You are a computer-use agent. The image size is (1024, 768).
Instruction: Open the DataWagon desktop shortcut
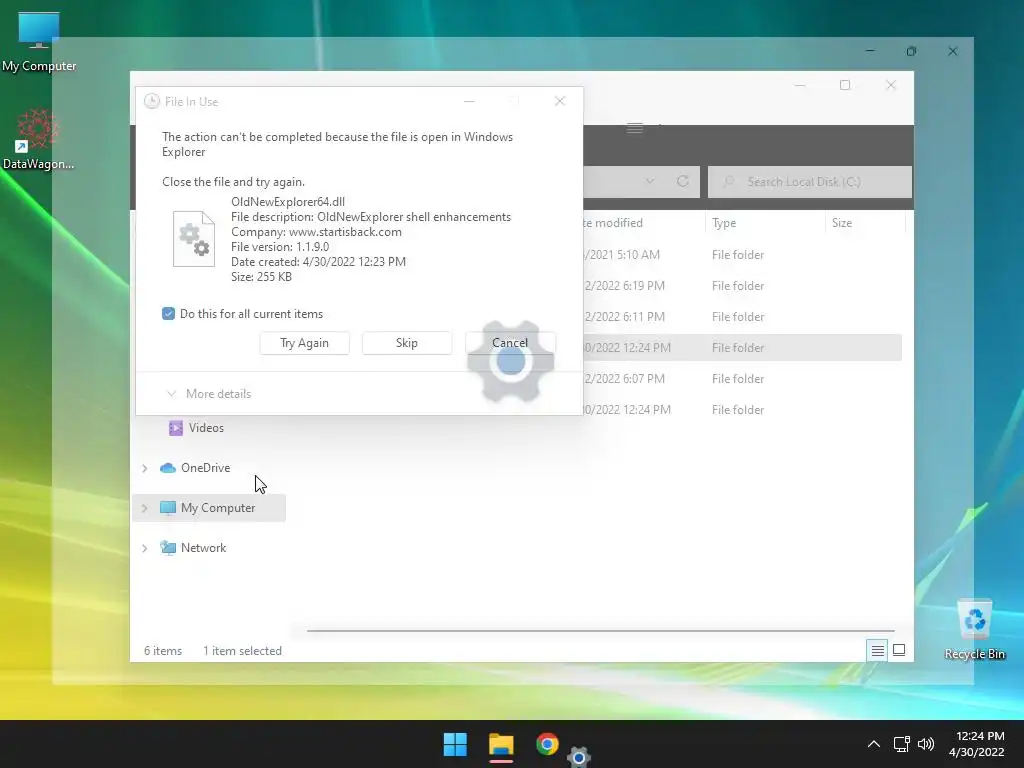coord(38,139)
